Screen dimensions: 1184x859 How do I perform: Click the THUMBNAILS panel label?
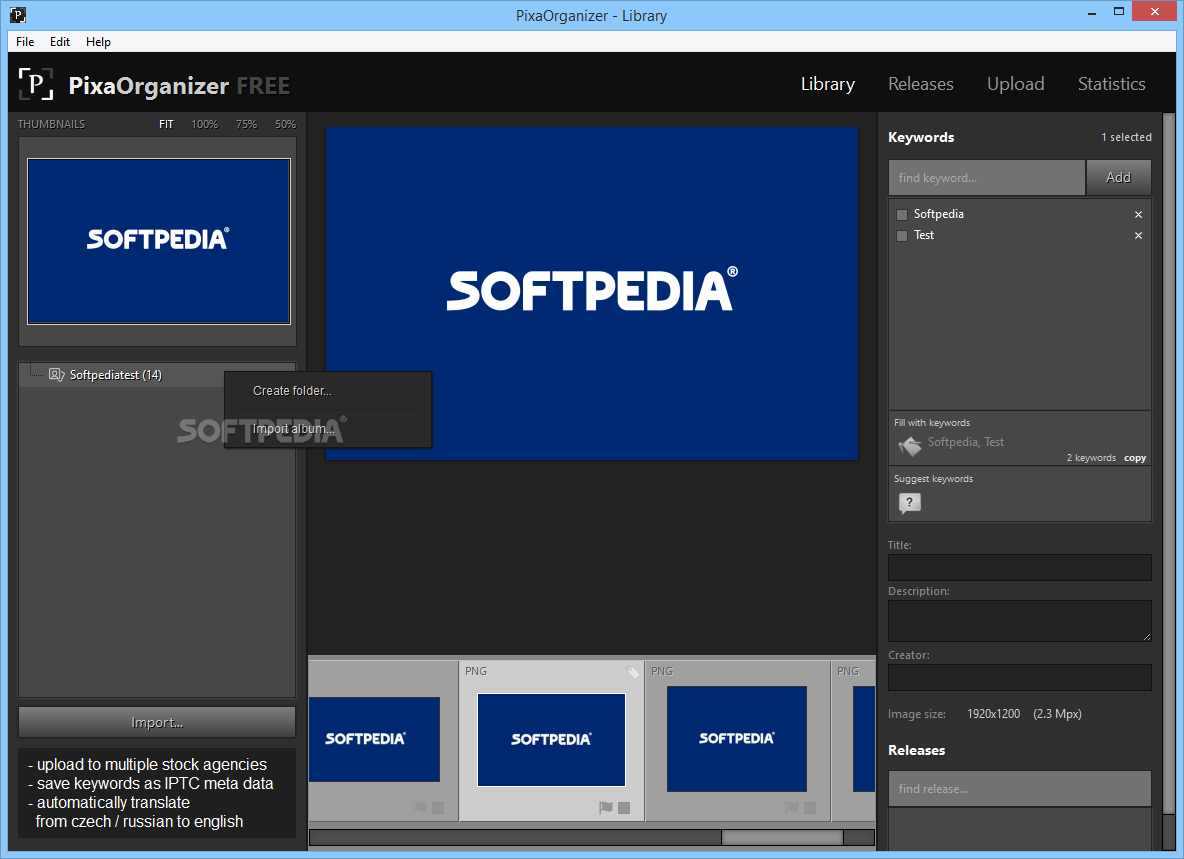tap(51, 124)
